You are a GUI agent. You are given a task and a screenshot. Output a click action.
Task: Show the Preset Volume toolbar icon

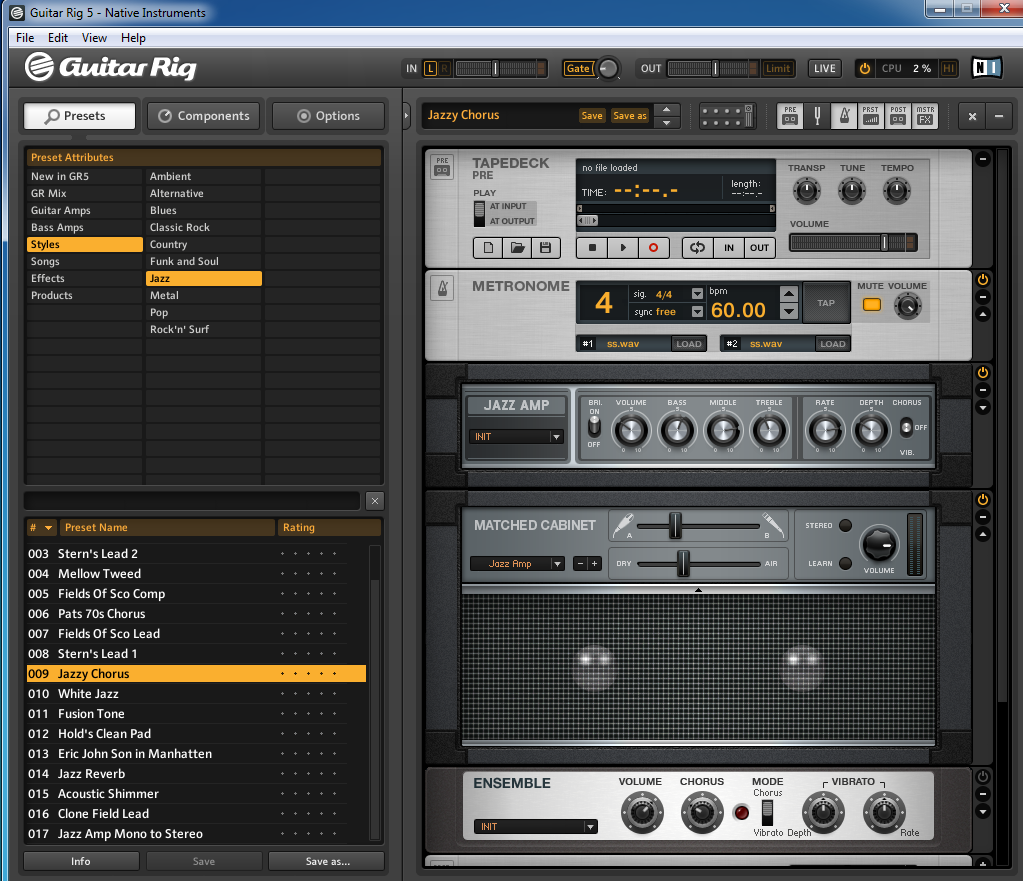(x=871, y=116)
